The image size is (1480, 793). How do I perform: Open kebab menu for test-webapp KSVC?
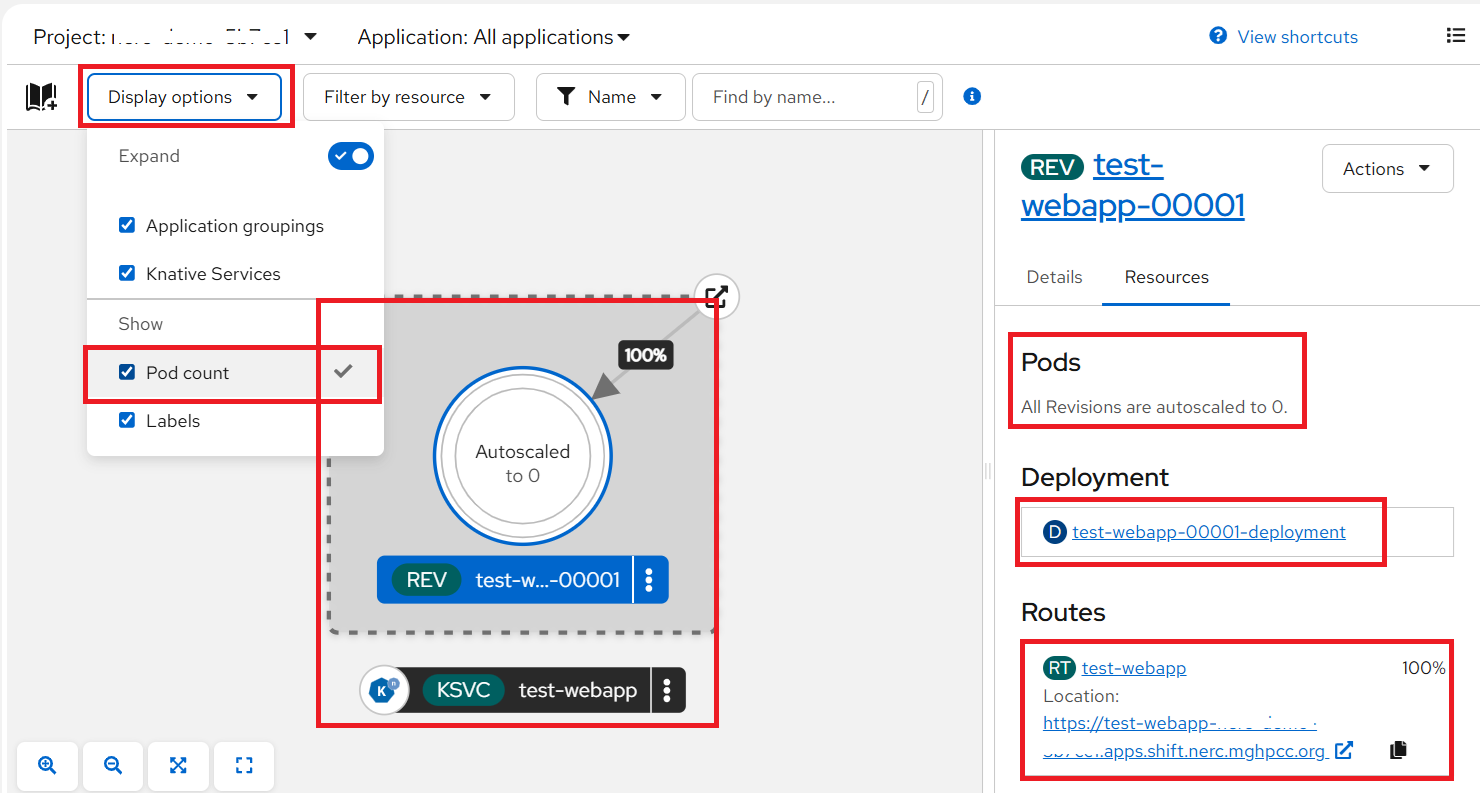667,690
